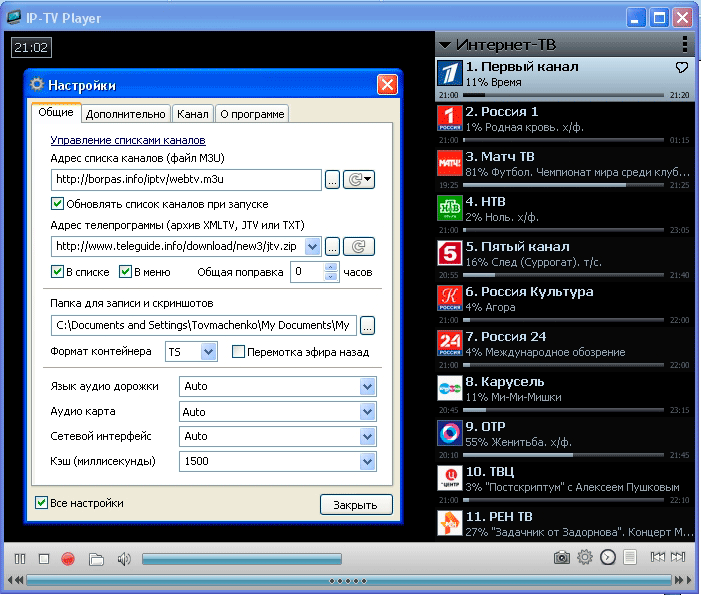Click the Закрыть button
701x595 pixels.
(356, 505)
